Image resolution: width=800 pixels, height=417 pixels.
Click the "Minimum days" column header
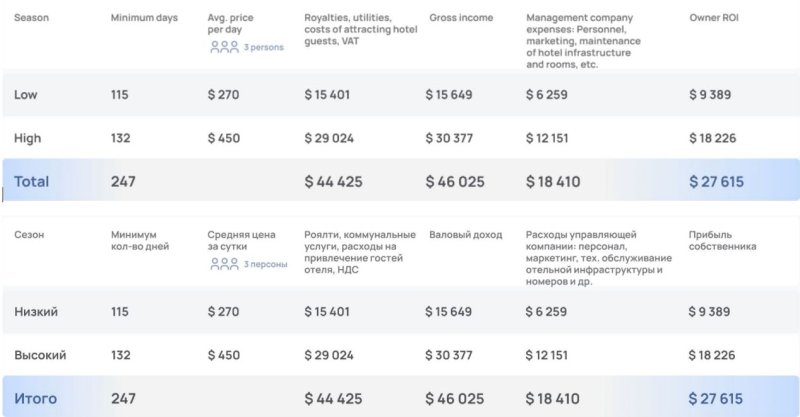pyautogui.click(x=142, y=19)
